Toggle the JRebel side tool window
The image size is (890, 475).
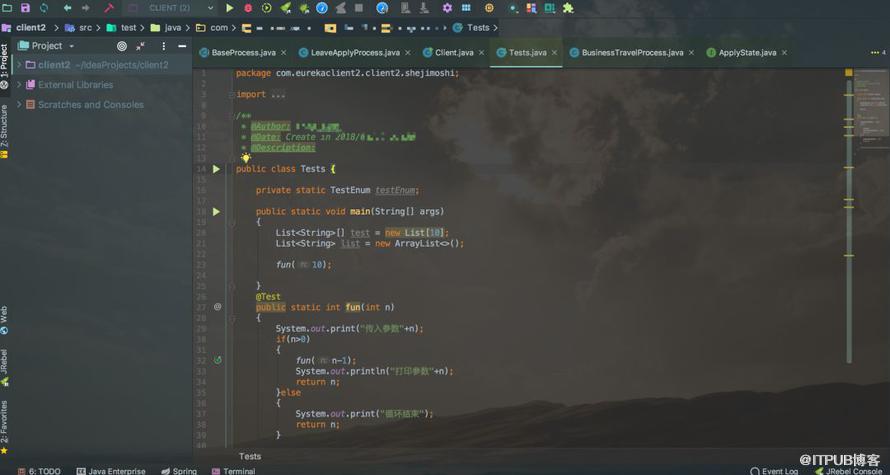(x=5, y=368)
